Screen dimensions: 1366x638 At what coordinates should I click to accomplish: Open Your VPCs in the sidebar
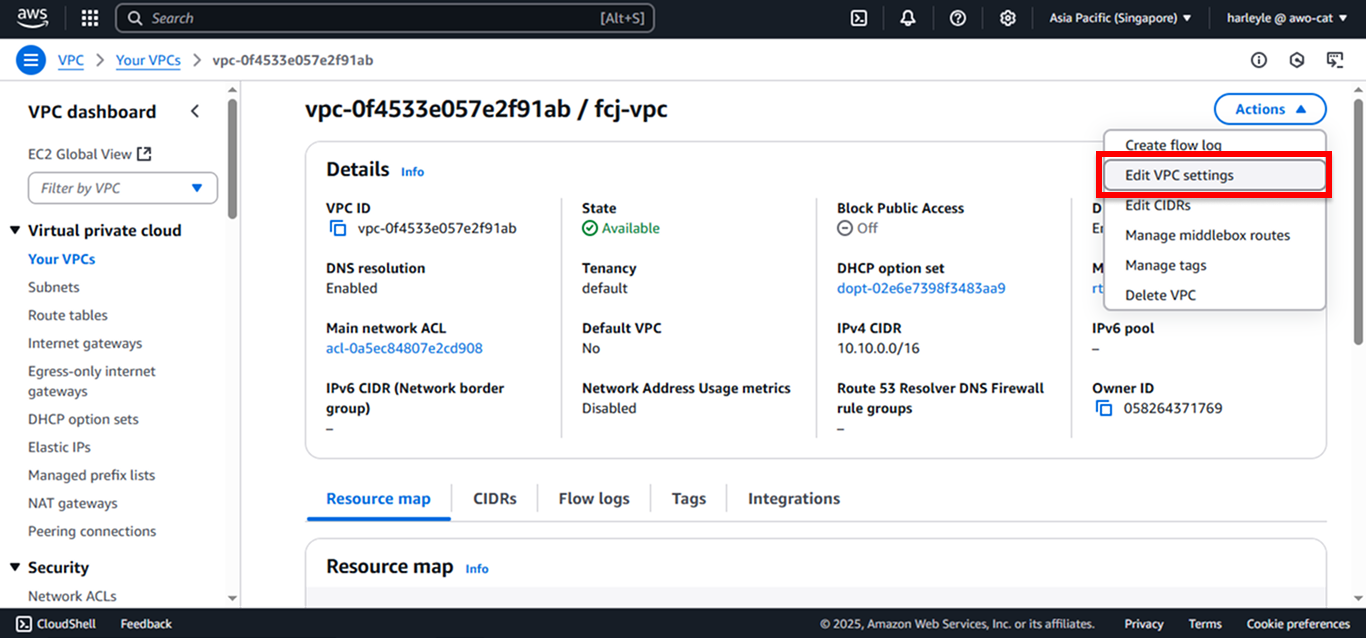click(x=62, y=259)
